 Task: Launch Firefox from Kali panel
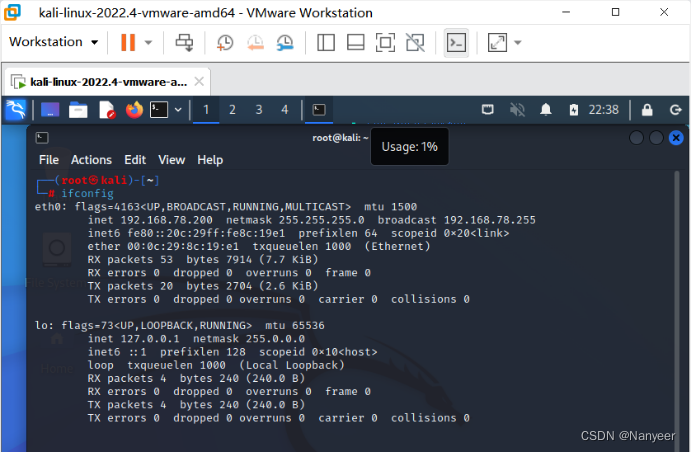[134, 109]
